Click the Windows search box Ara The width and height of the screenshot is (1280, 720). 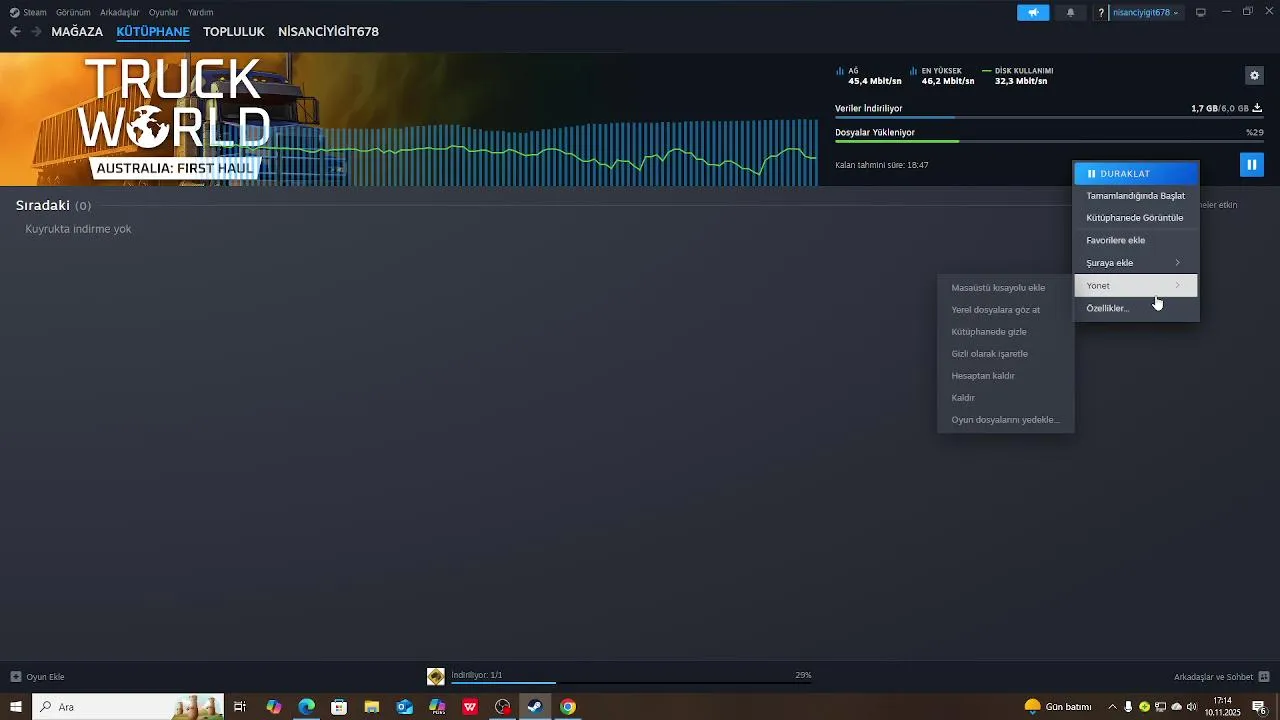pyautogui.click(x=128, y=707)
